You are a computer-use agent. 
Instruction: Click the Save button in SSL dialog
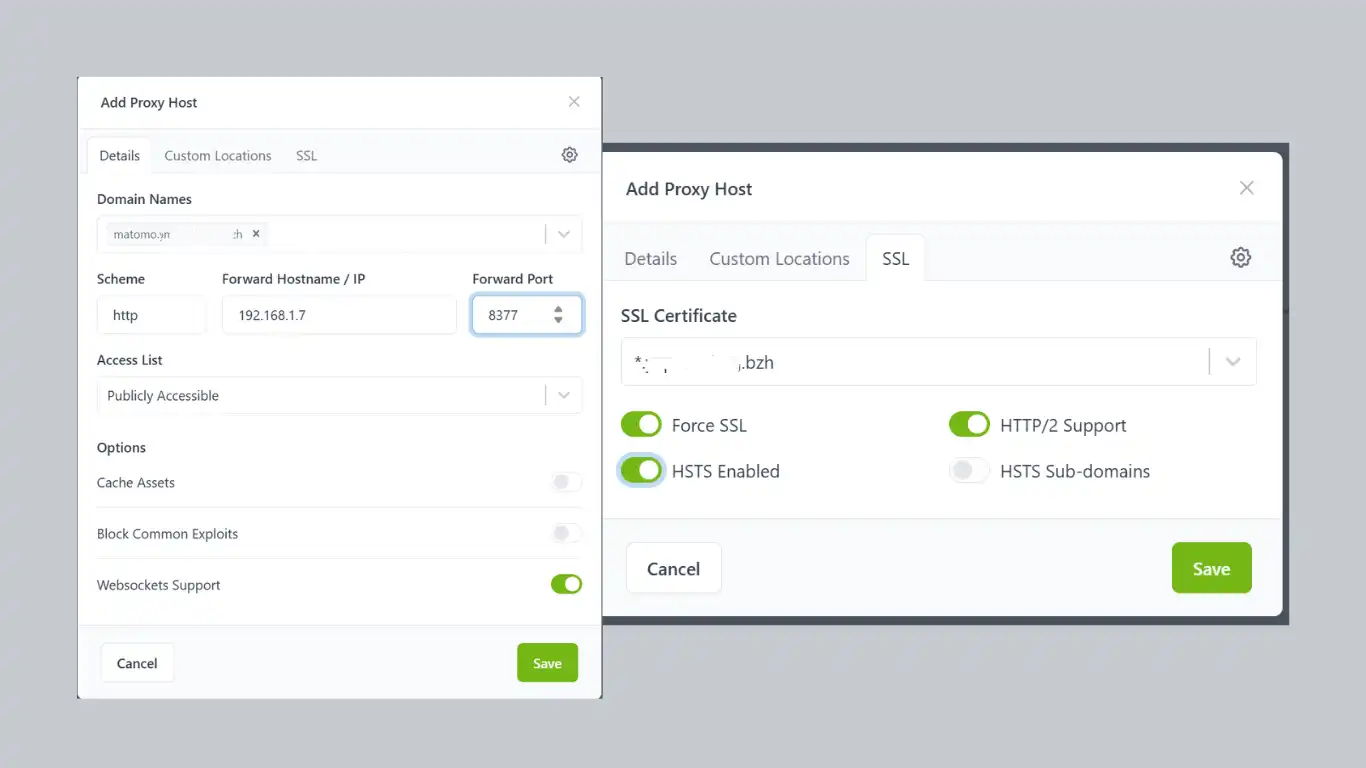pos(1211,568)
